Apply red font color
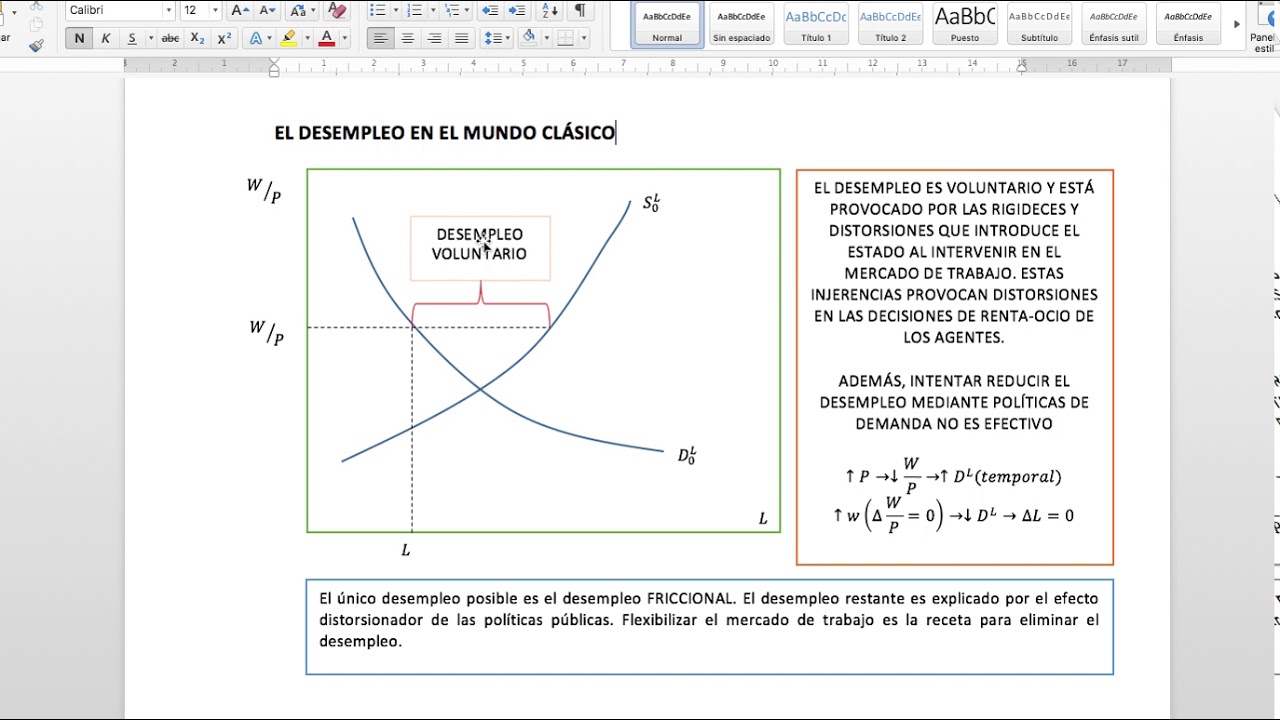This screenshot has width=1280, height=720. coord(326,38)
